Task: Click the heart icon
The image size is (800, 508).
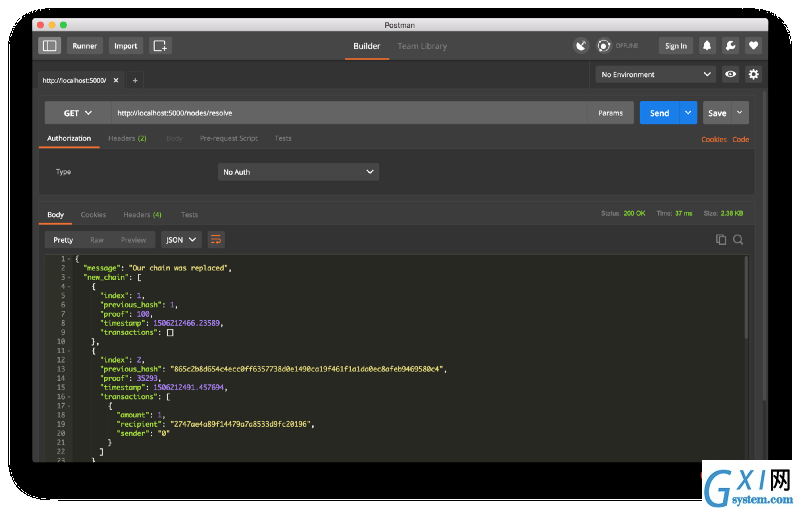Action: coord(753,45)
